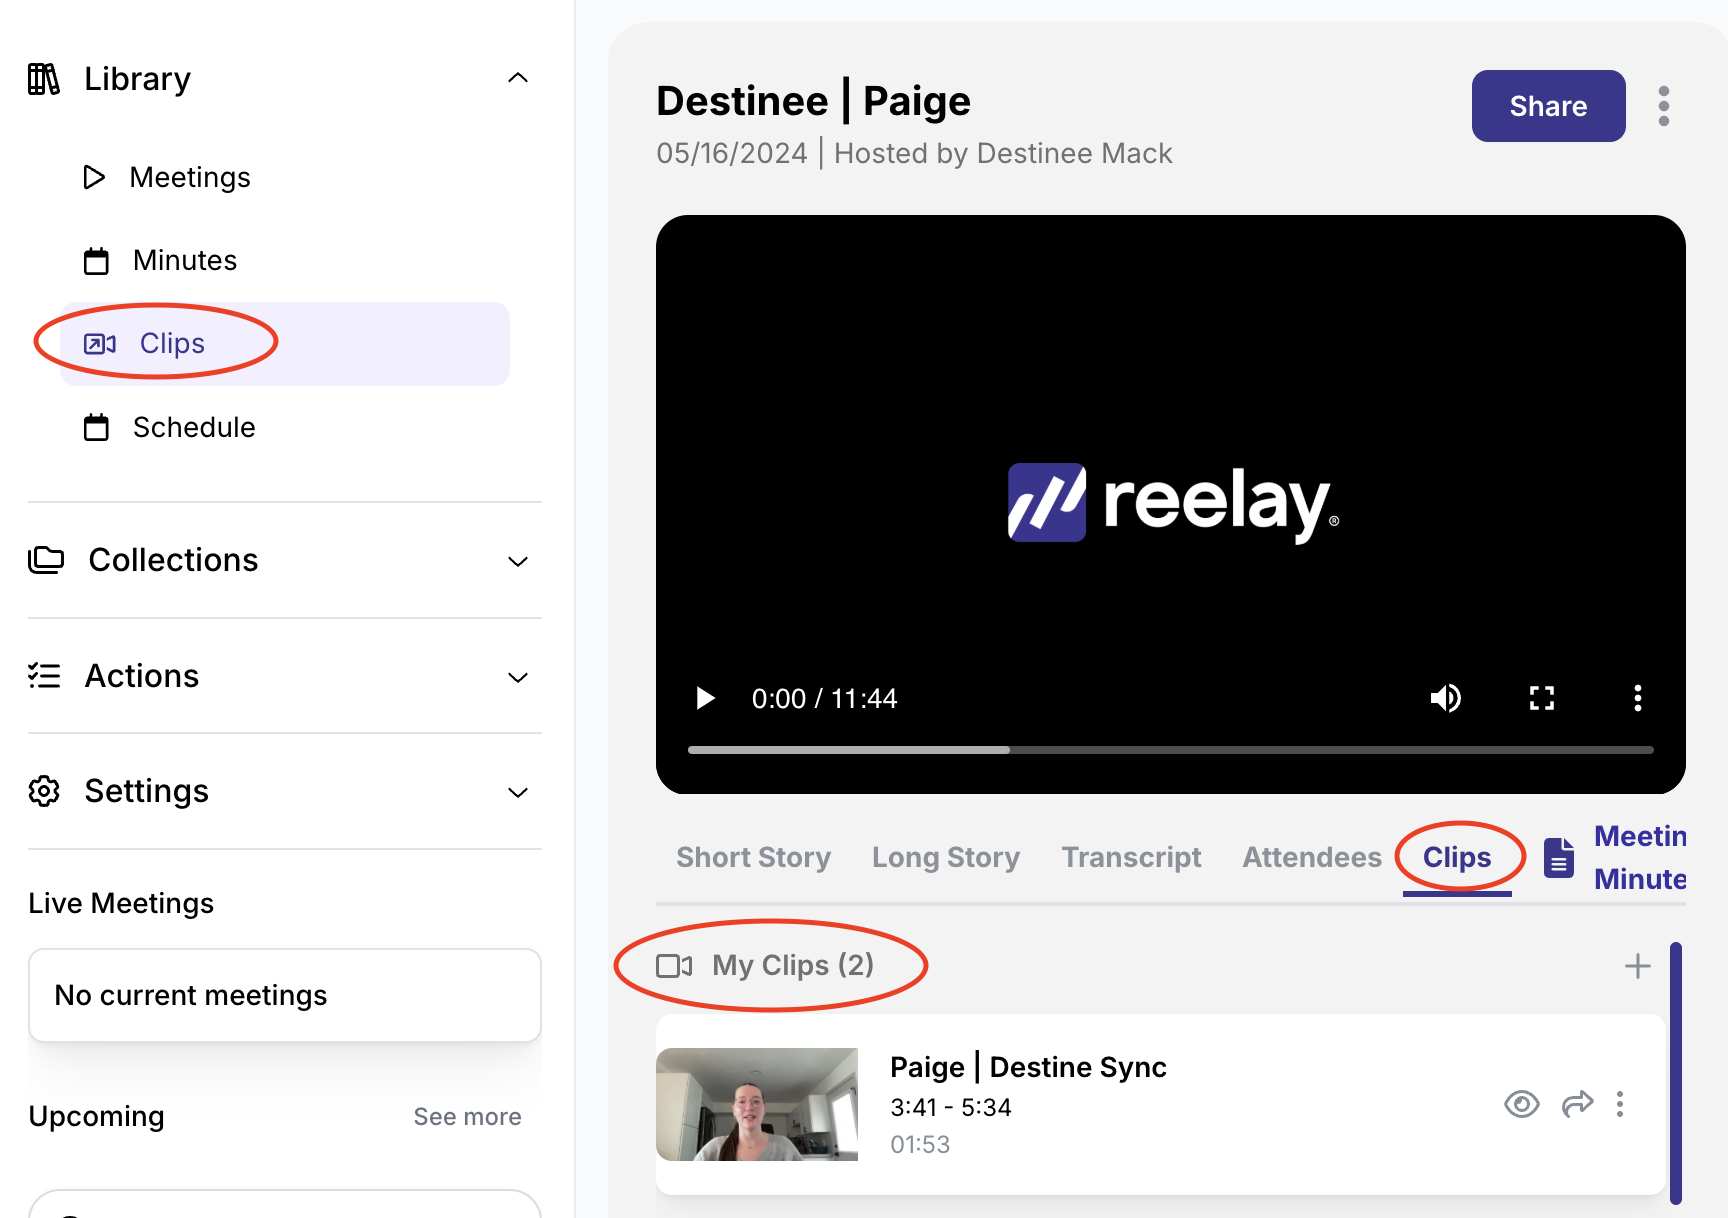Switch to the Long Story tab
The height and width of the screenshot is (1218, 1728).
(x=946, y=858)
